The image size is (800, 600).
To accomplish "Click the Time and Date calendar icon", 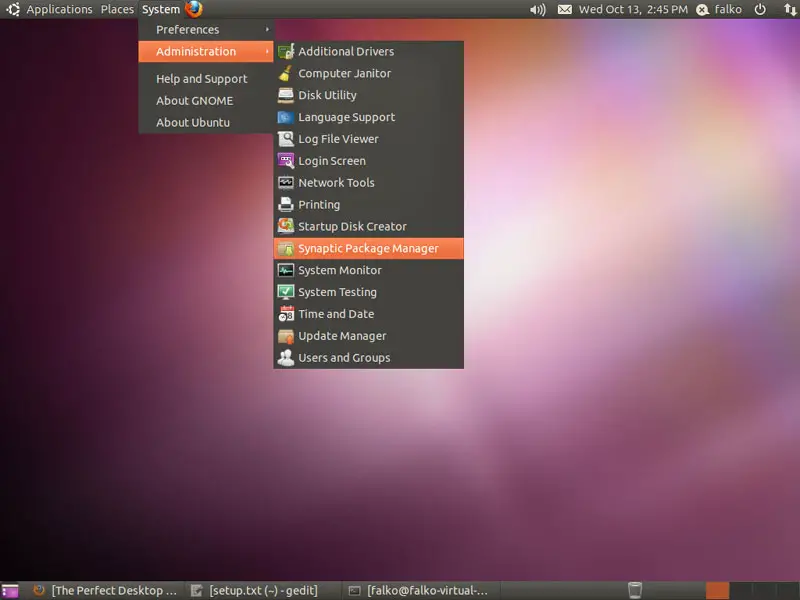I will [286, 314].
